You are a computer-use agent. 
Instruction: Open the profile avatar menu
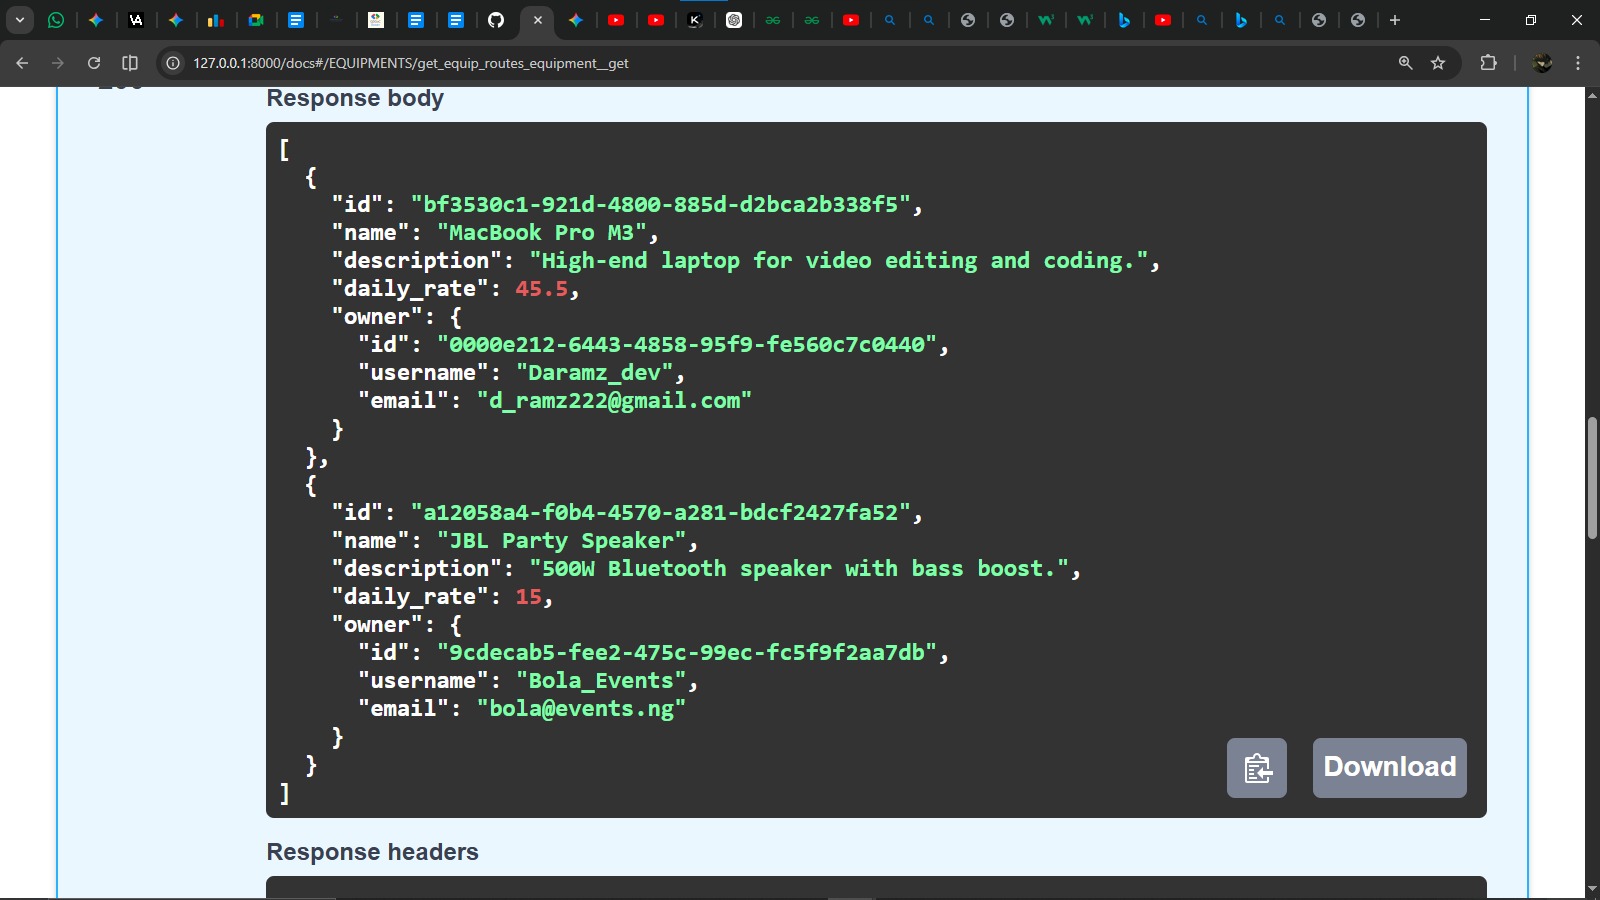(x=1542, y=63)
